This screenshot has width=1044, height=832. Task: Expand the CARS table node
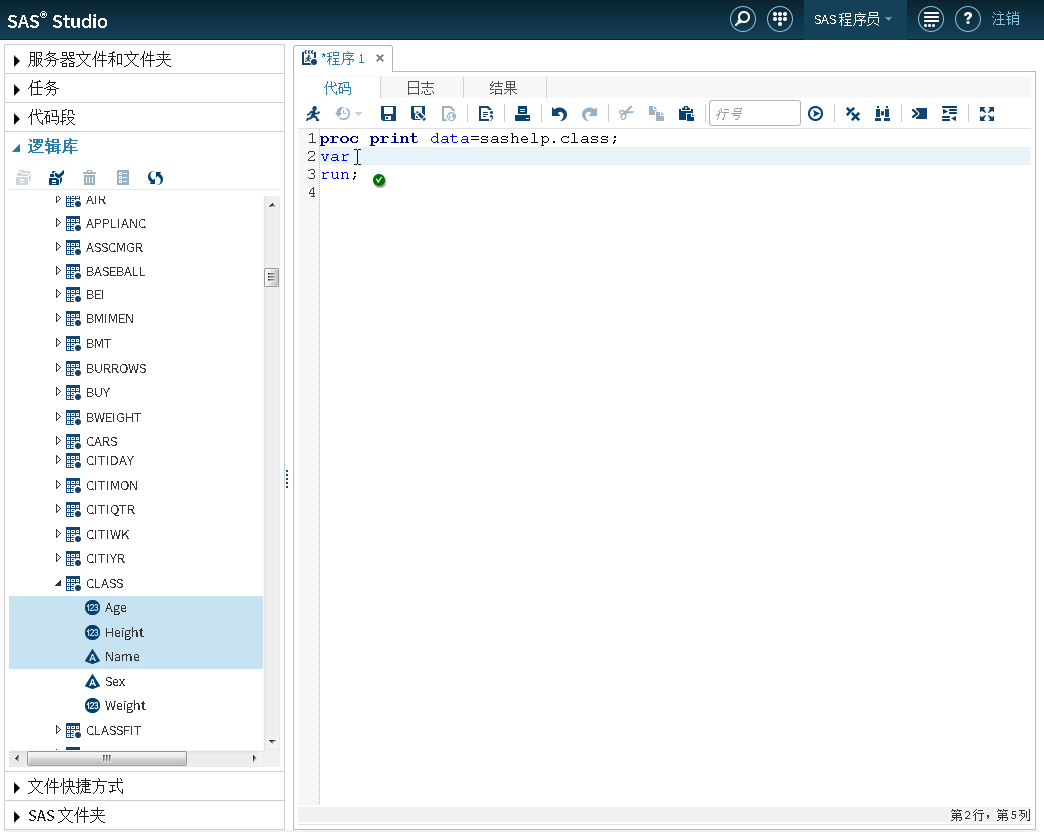point(59,441)
